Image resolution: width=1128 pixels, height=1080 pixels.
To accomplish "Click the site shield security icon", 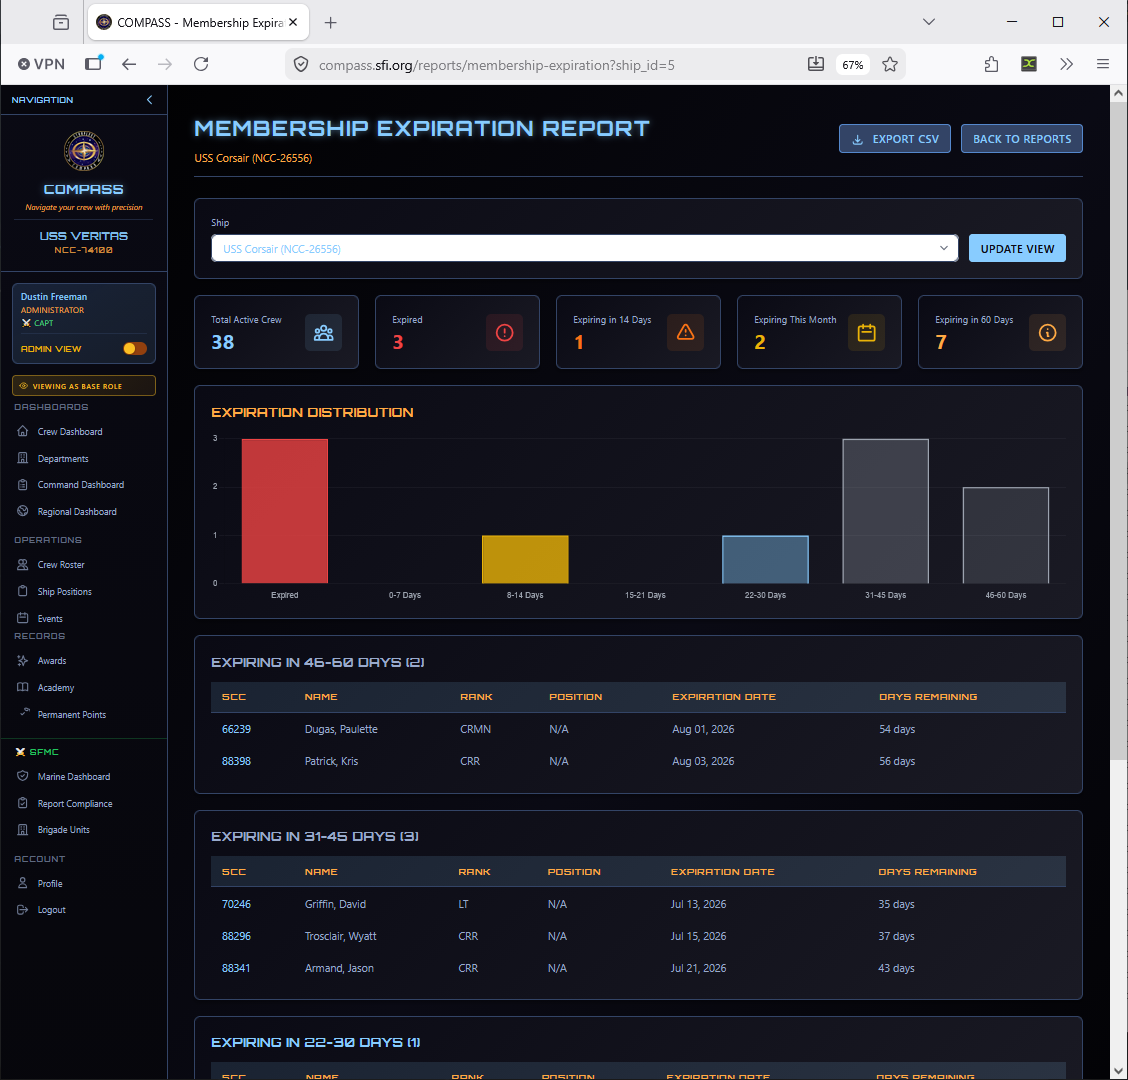I will point(301,65).
